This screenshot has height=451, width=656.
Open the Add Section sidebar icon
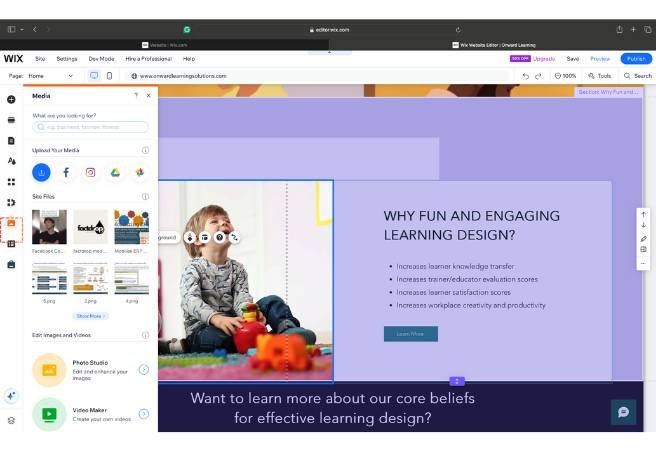pyautogui.click(x=11, y=120)
